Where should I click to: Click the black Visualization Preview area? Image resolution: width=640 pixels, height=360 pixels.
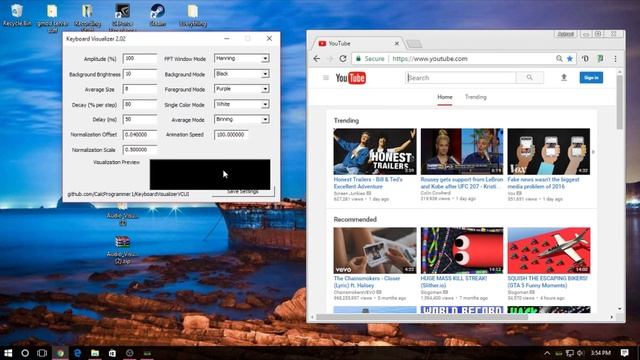coord(210,174)
